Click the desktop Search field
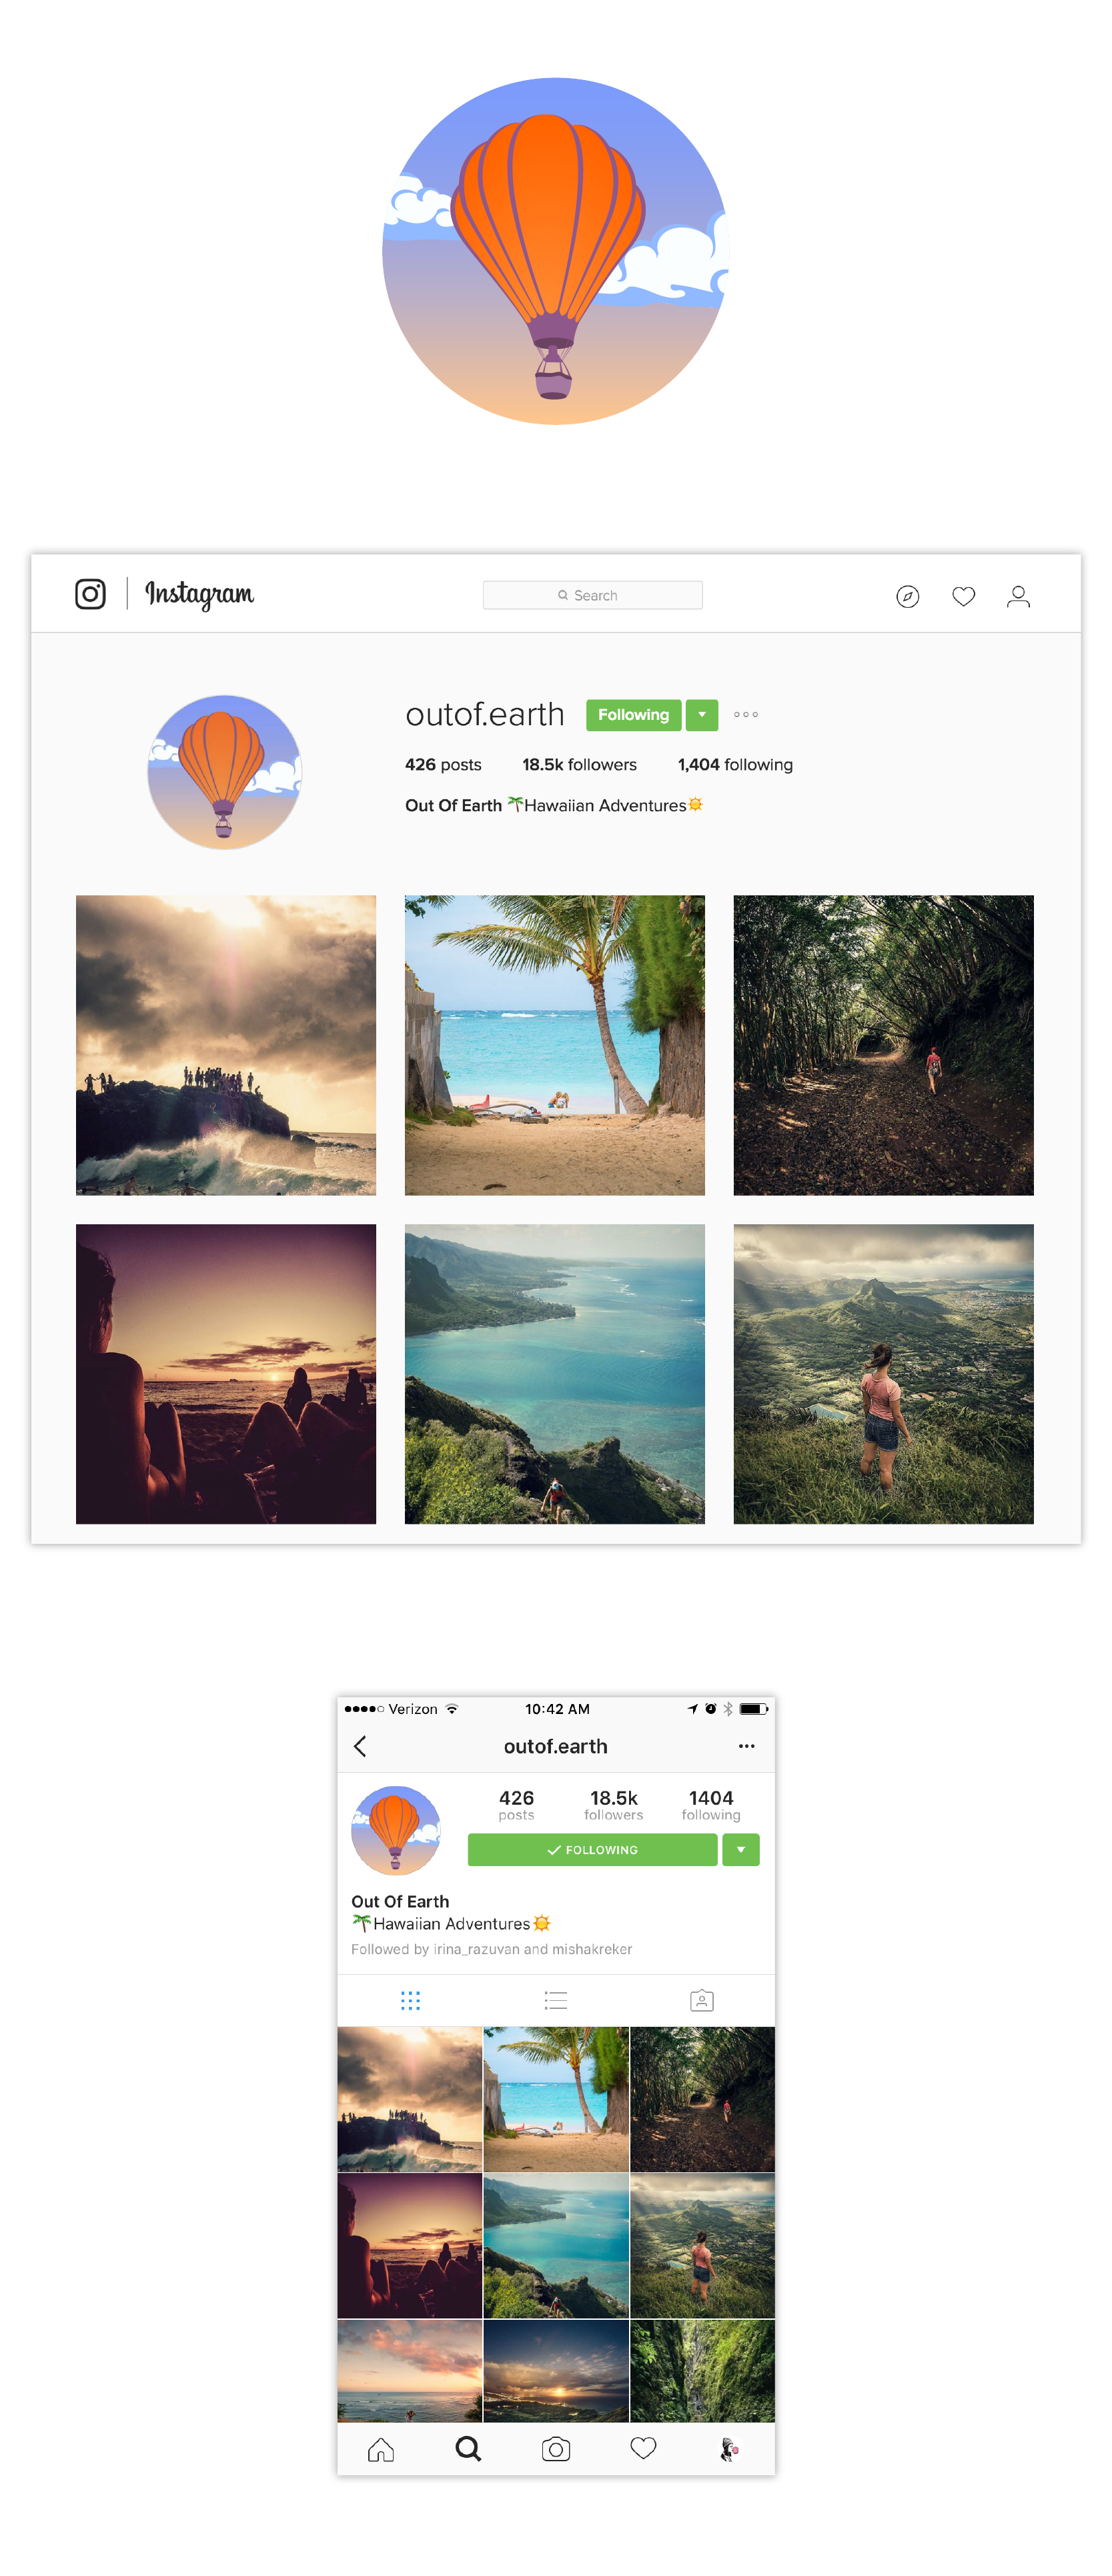The image size is (1112, 2576). pos(592,595)
